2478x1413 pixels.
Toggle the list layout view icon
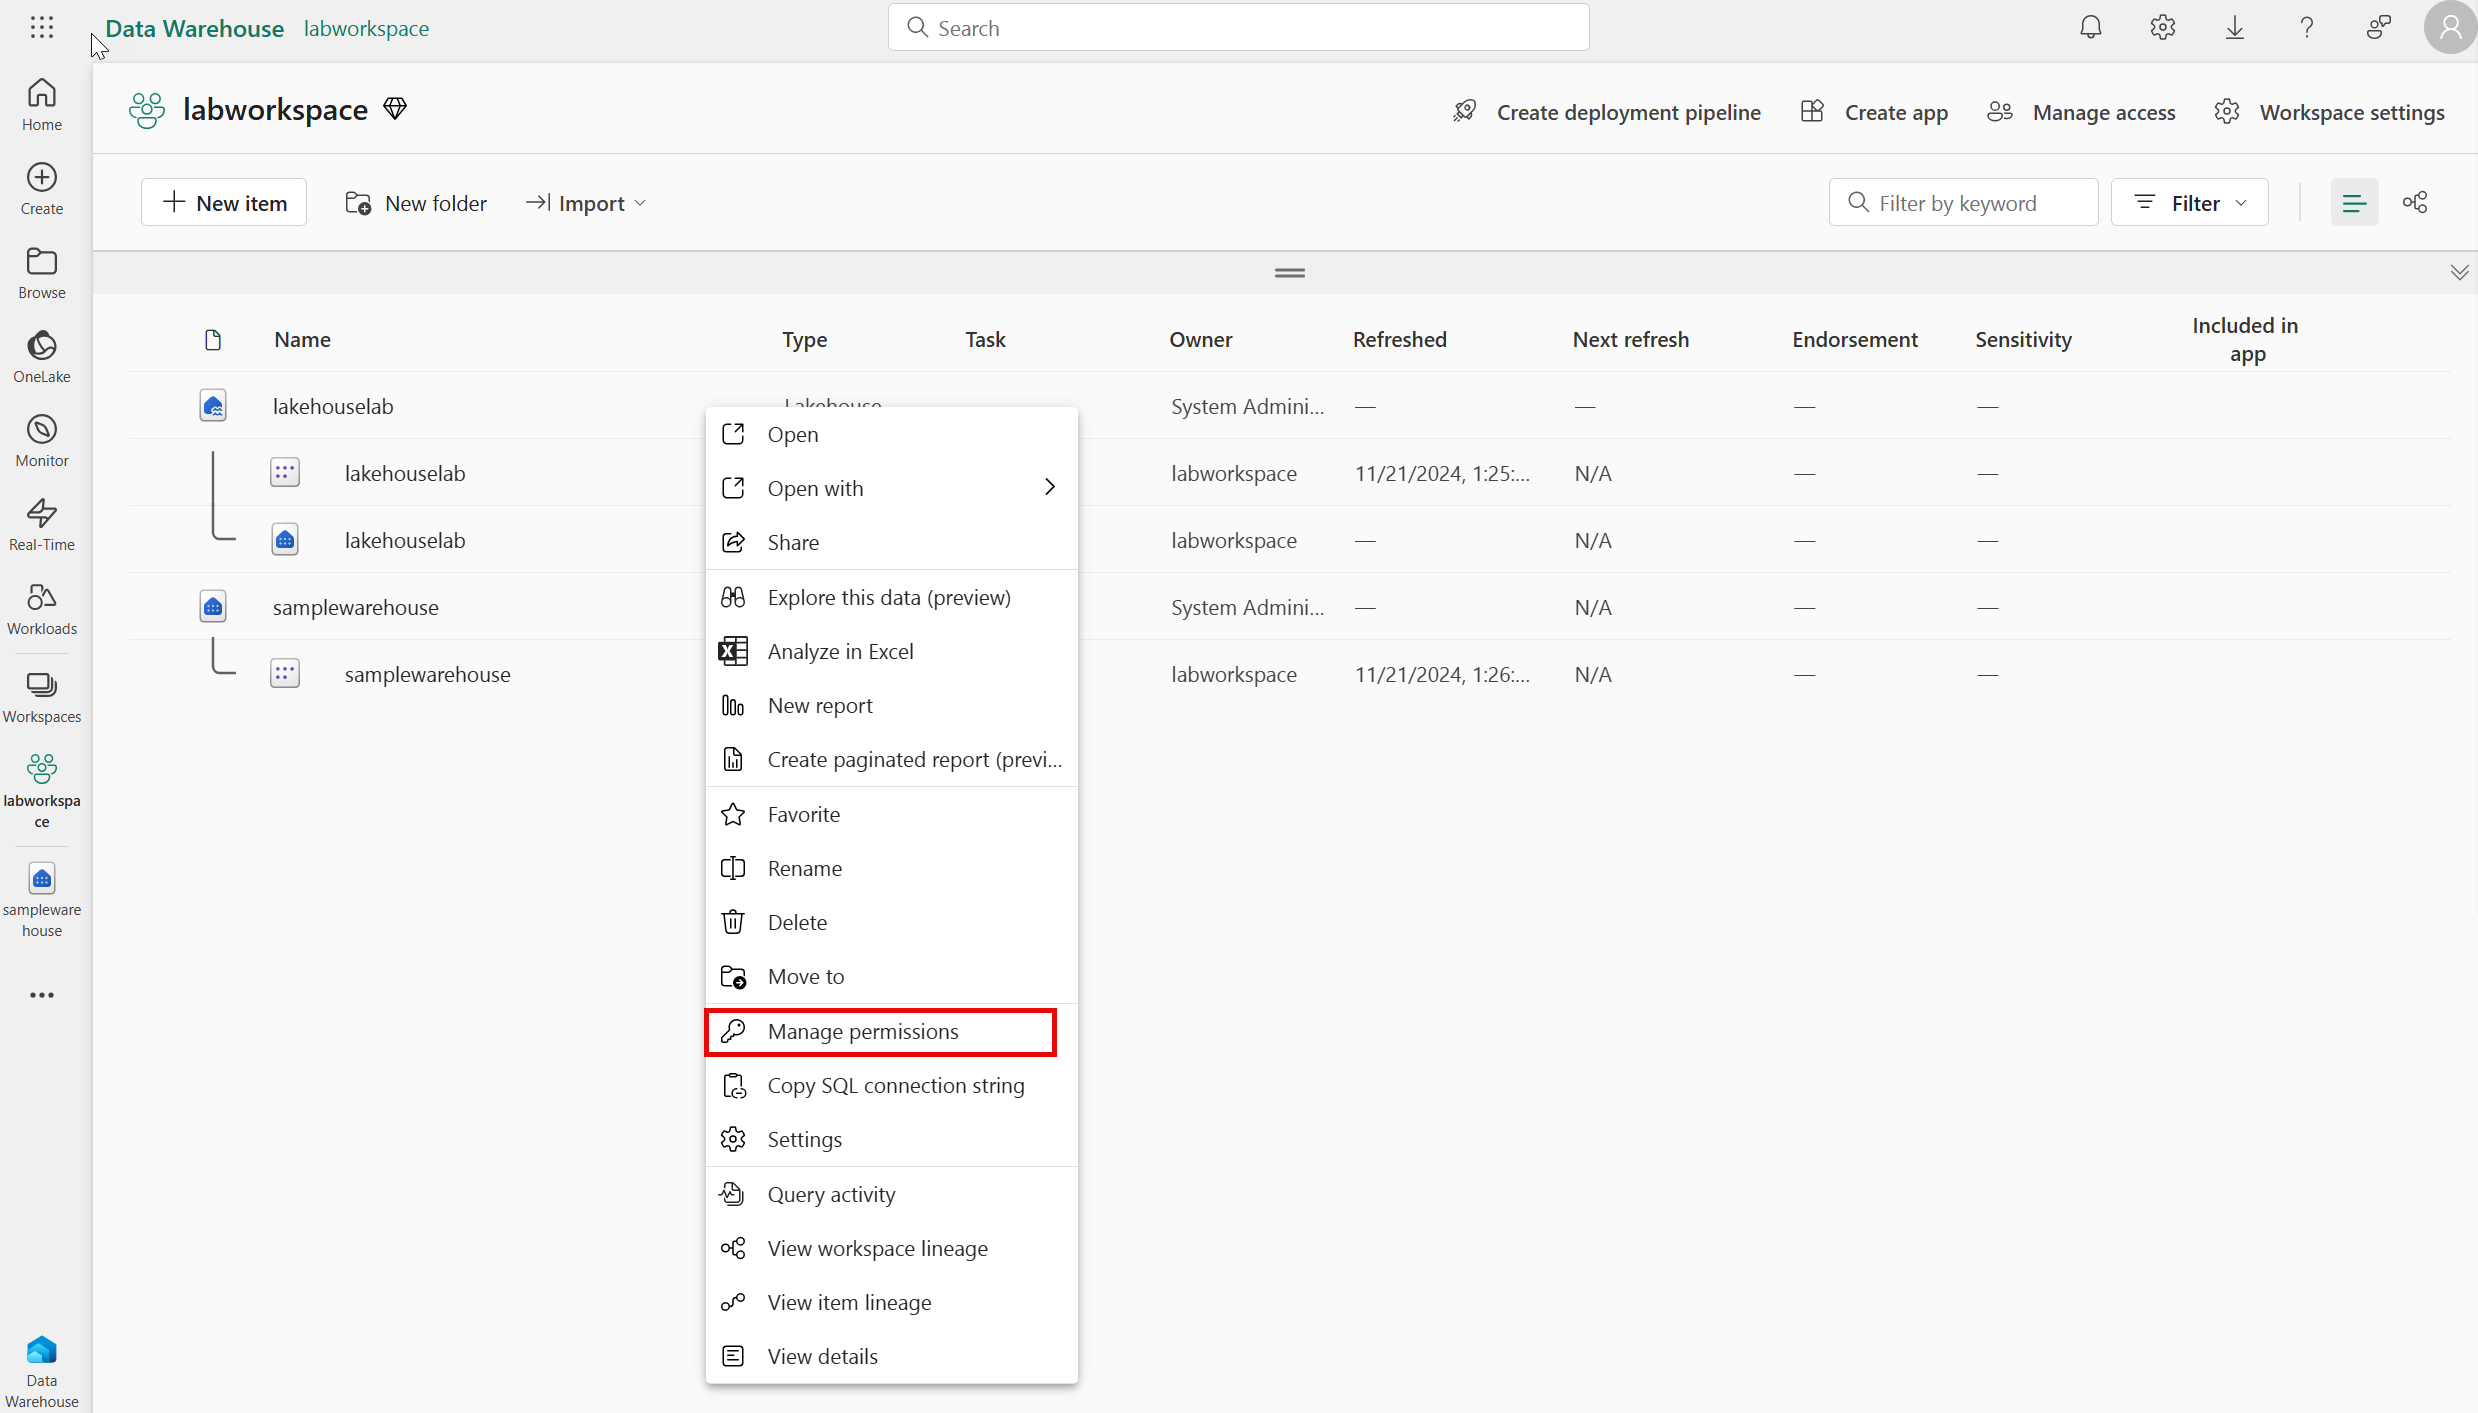(2355, 203)
